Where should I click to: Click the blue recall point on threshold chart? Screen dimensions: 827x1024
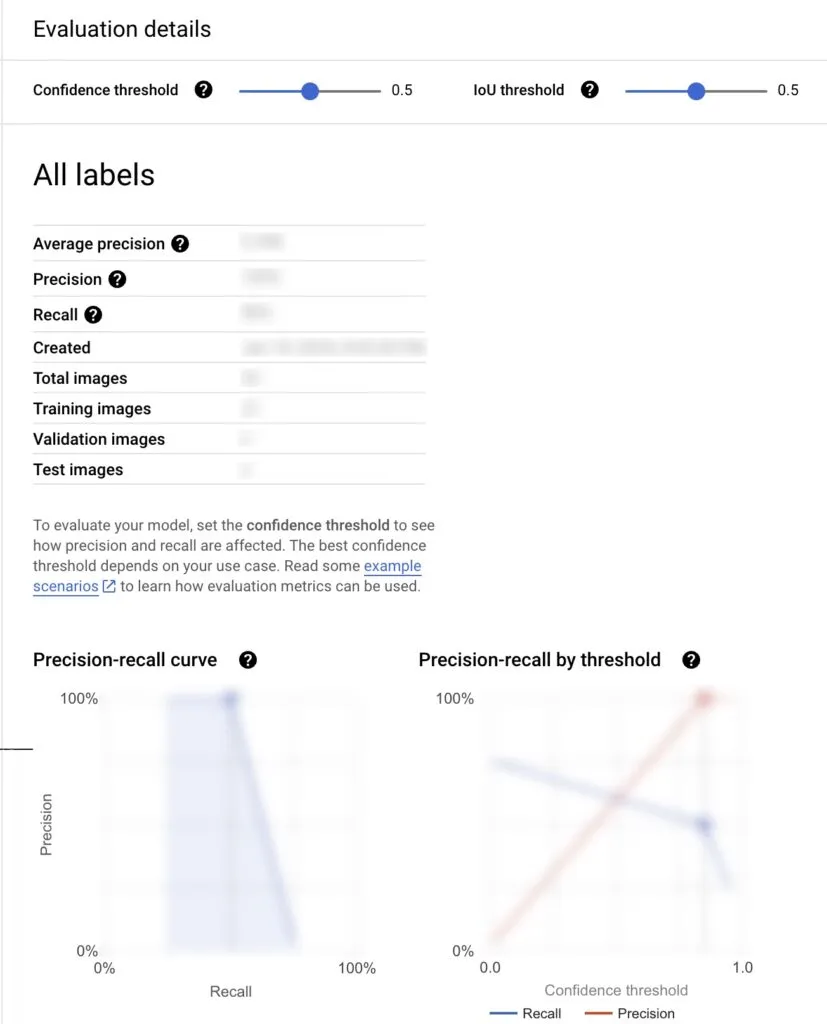click(x=704, y=825)
